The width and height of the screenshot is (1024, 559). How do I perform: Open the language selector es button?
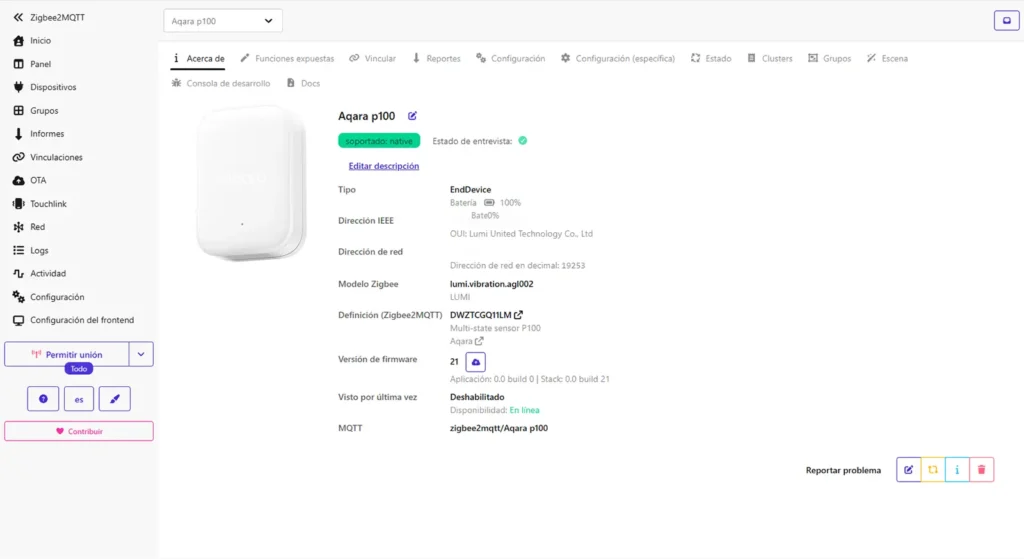pos(79,399)
